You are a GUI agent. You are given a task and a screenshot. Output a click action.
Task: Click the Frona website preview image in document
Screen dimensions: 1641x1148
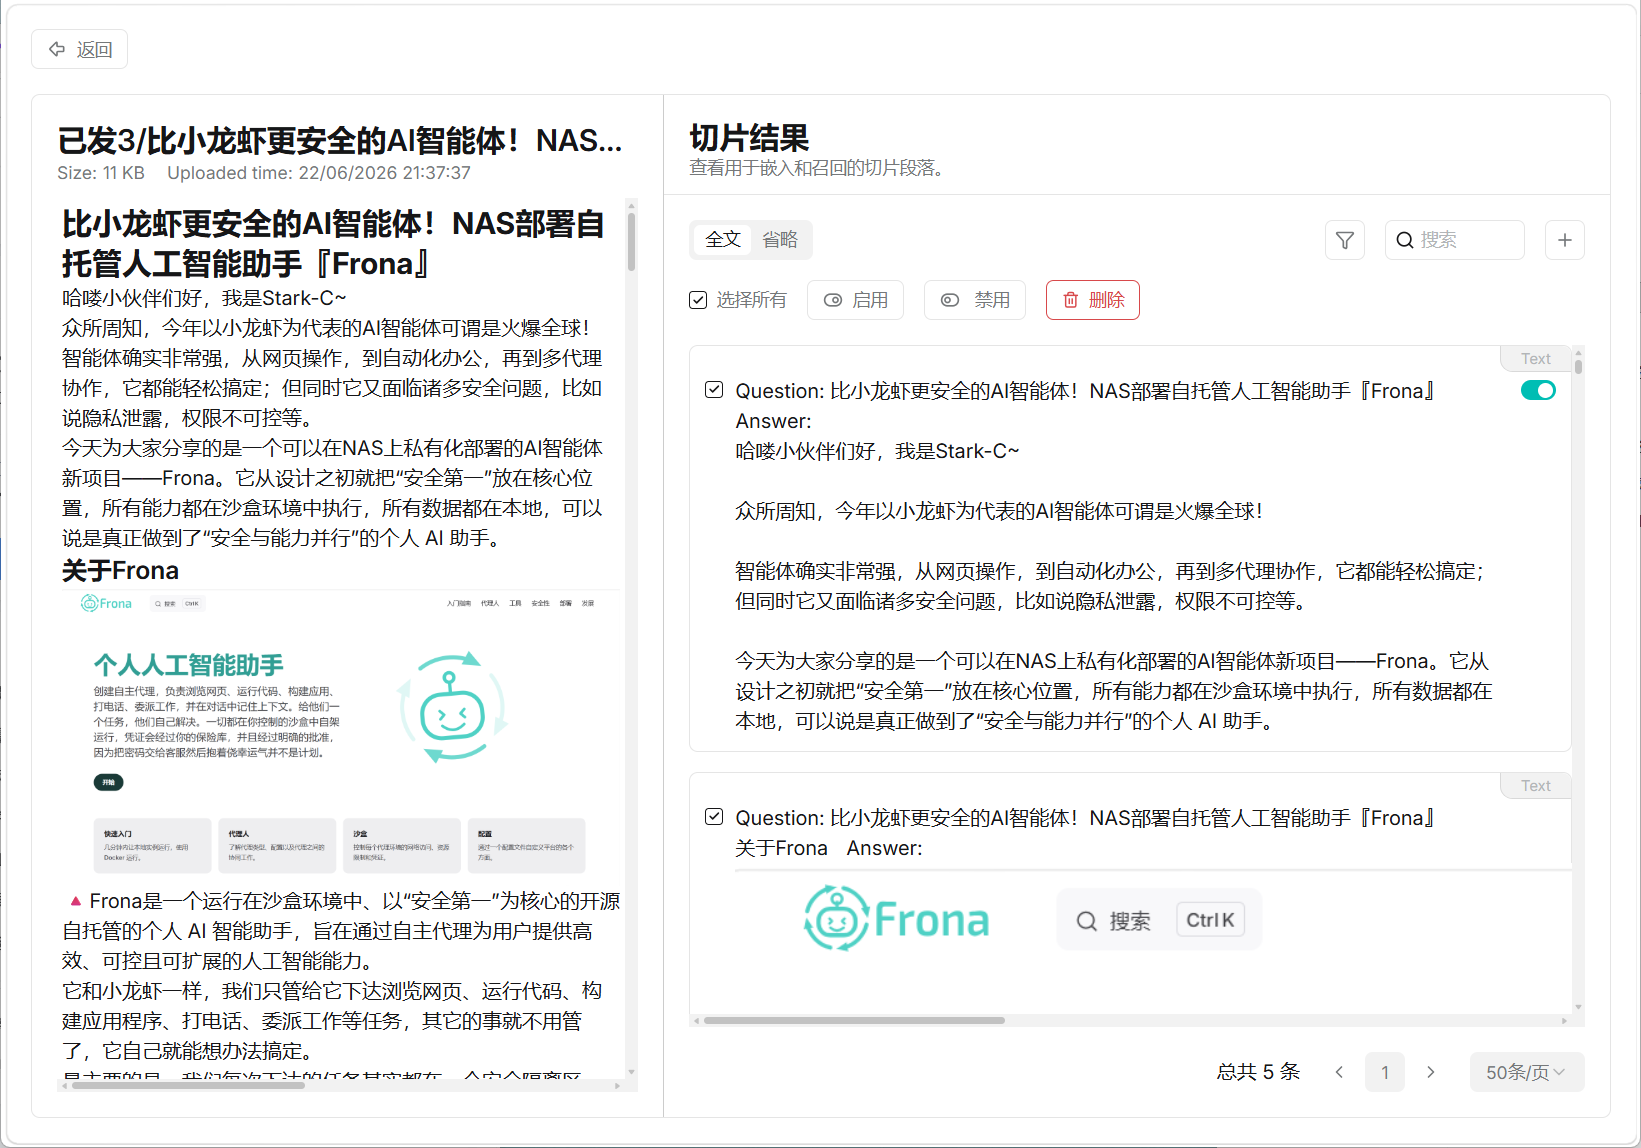coord(340,735)
